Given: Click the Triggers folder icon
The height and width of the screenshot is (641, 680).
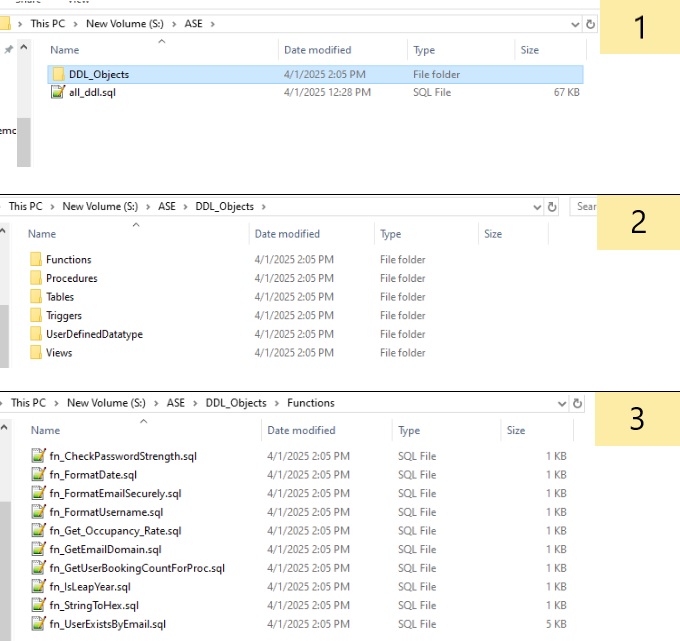Looking at the screenshot, I should (x=36, y=316).
